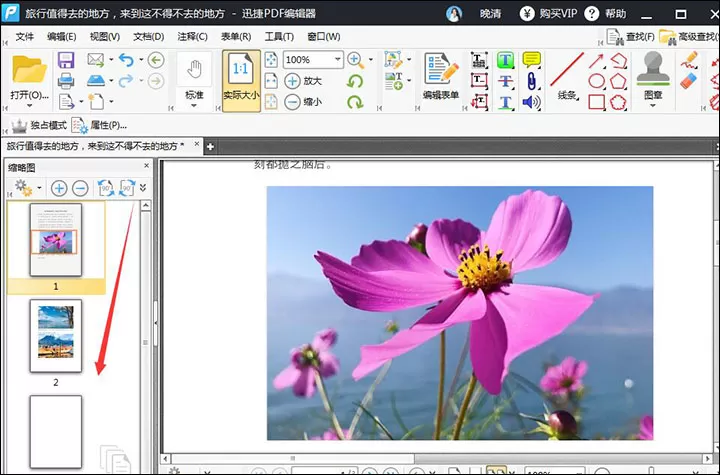
Task: Click the horizontal scrollbar under the document
Action: [x=438, y=458]
